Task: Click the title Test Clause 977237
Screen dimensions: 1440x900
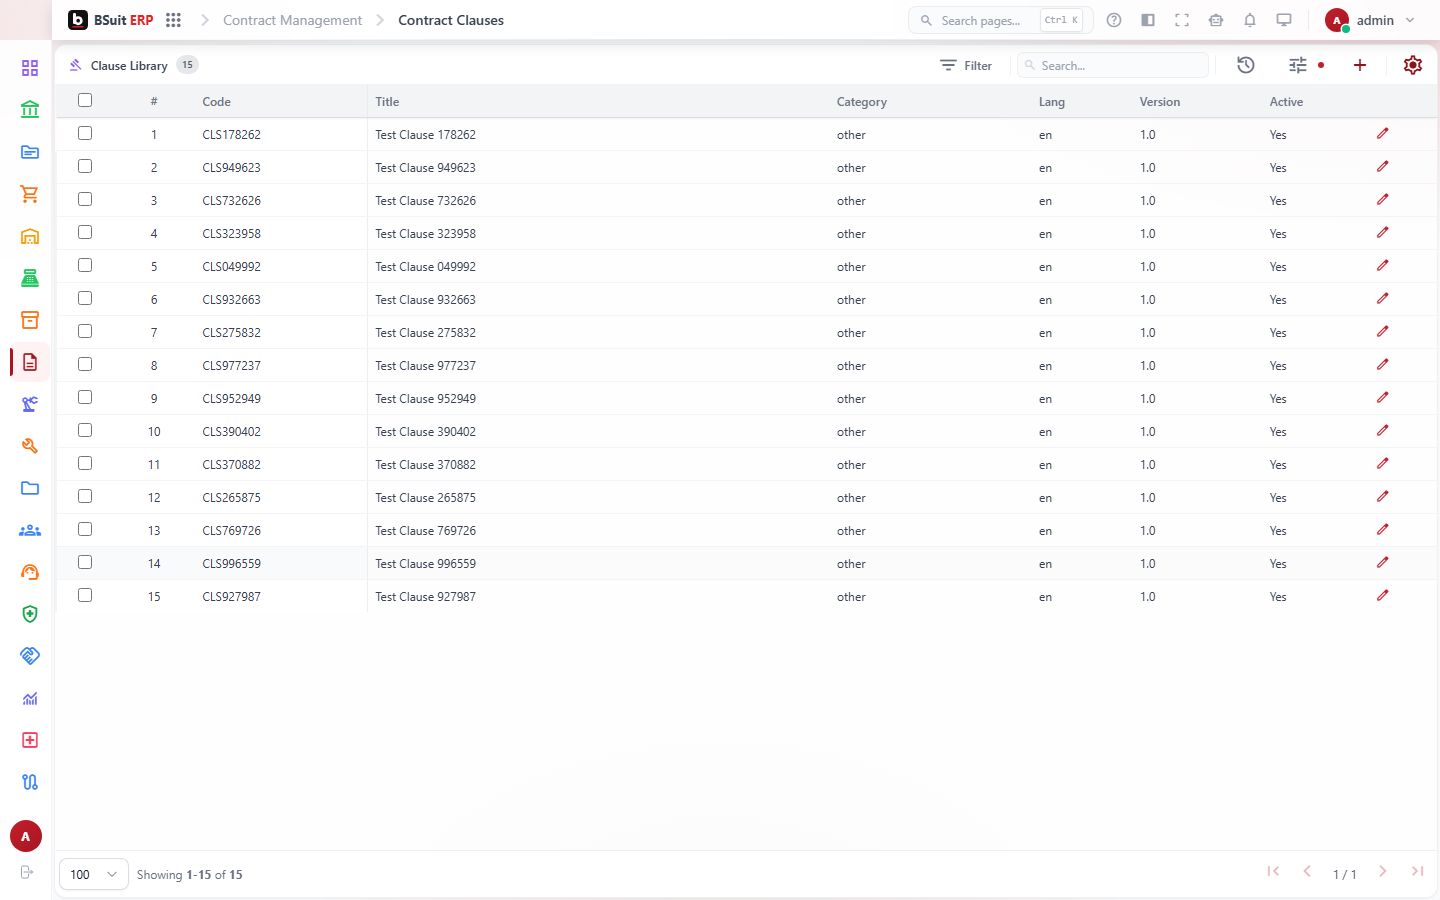Action: (426, 366)
